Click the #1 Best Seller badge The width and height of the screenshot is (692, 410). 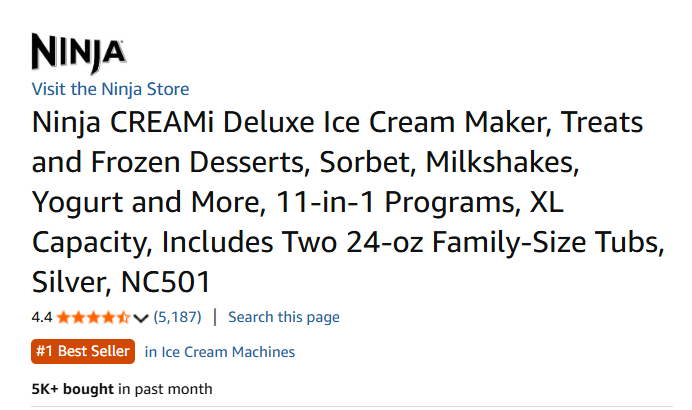83,351
